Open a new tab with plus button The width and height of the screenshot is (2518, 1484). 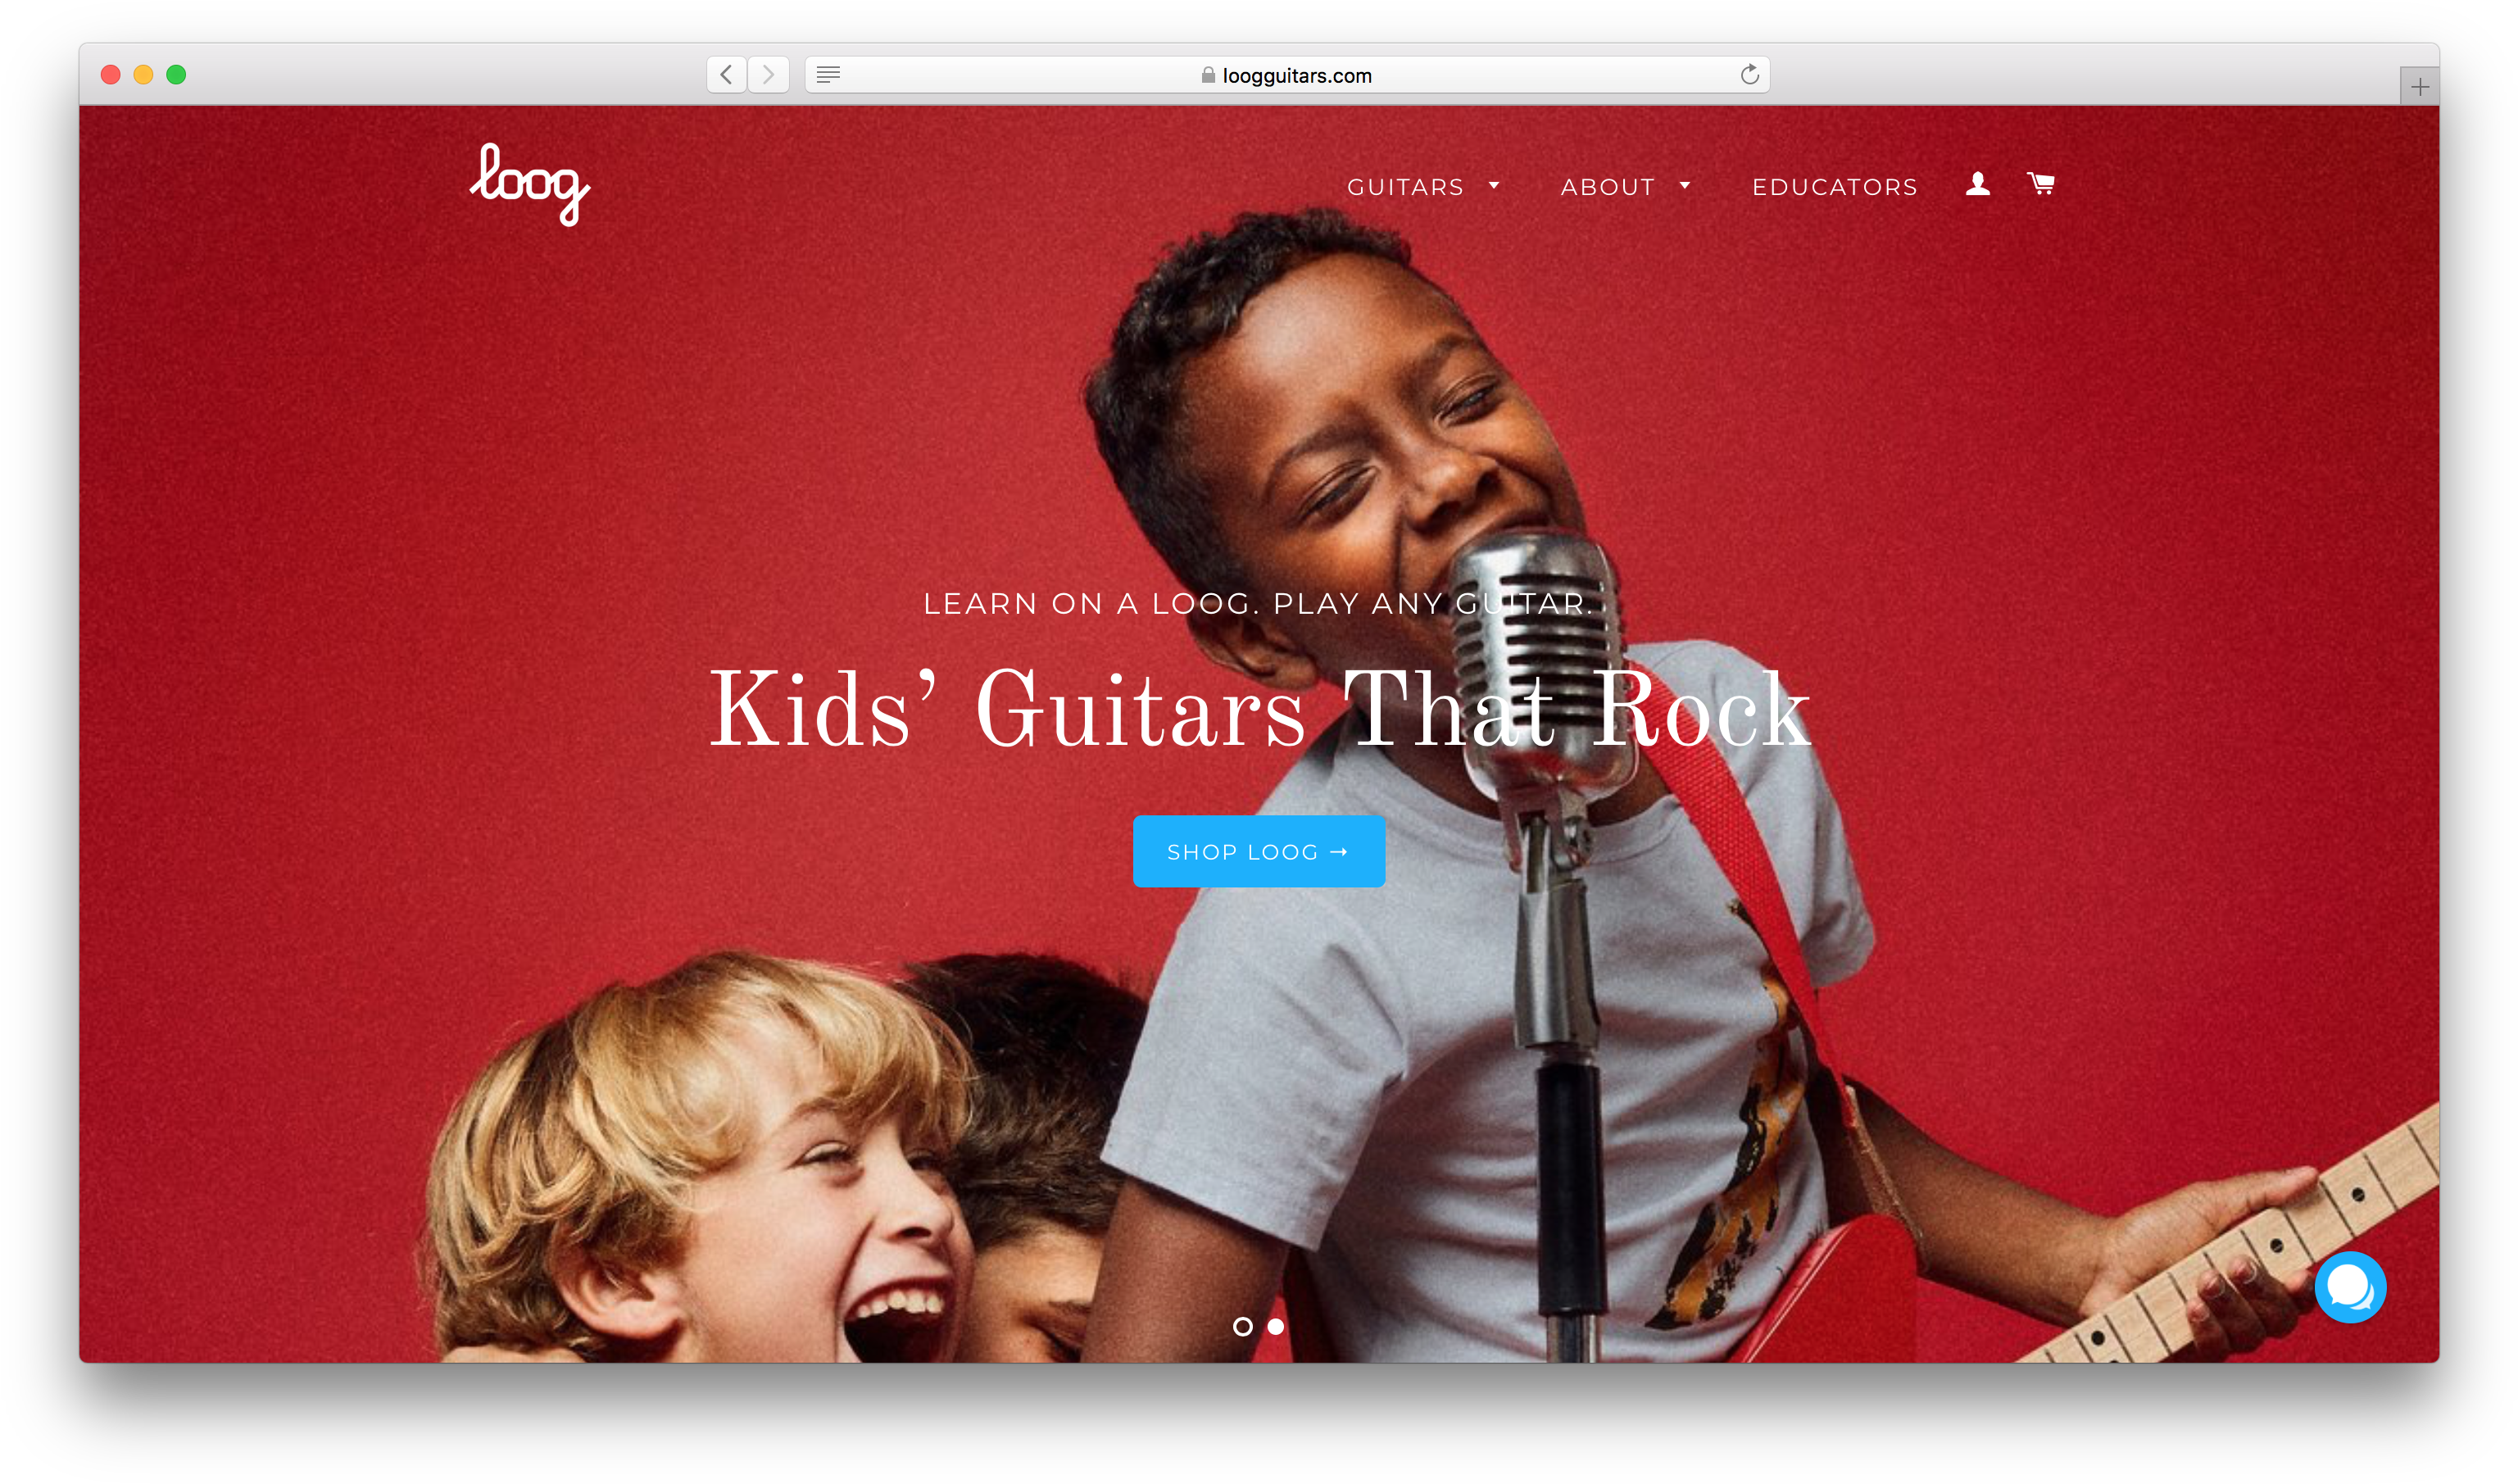tap(2420, 87)
